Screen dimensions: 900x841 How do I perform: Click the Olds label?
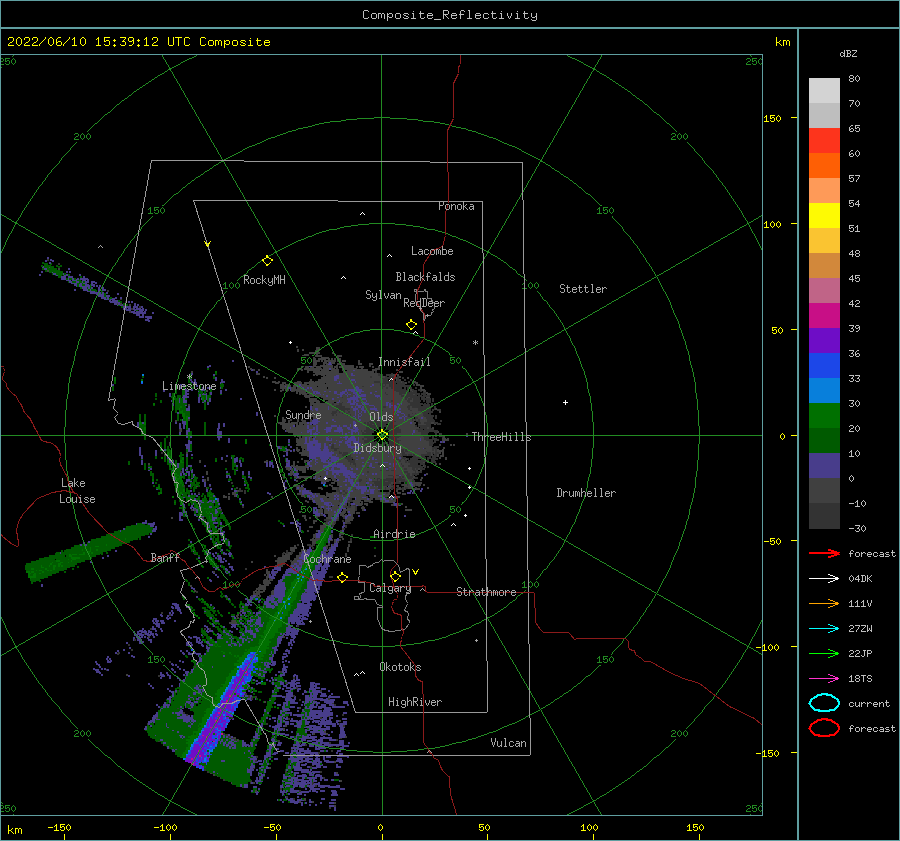[x=381, y=417]
